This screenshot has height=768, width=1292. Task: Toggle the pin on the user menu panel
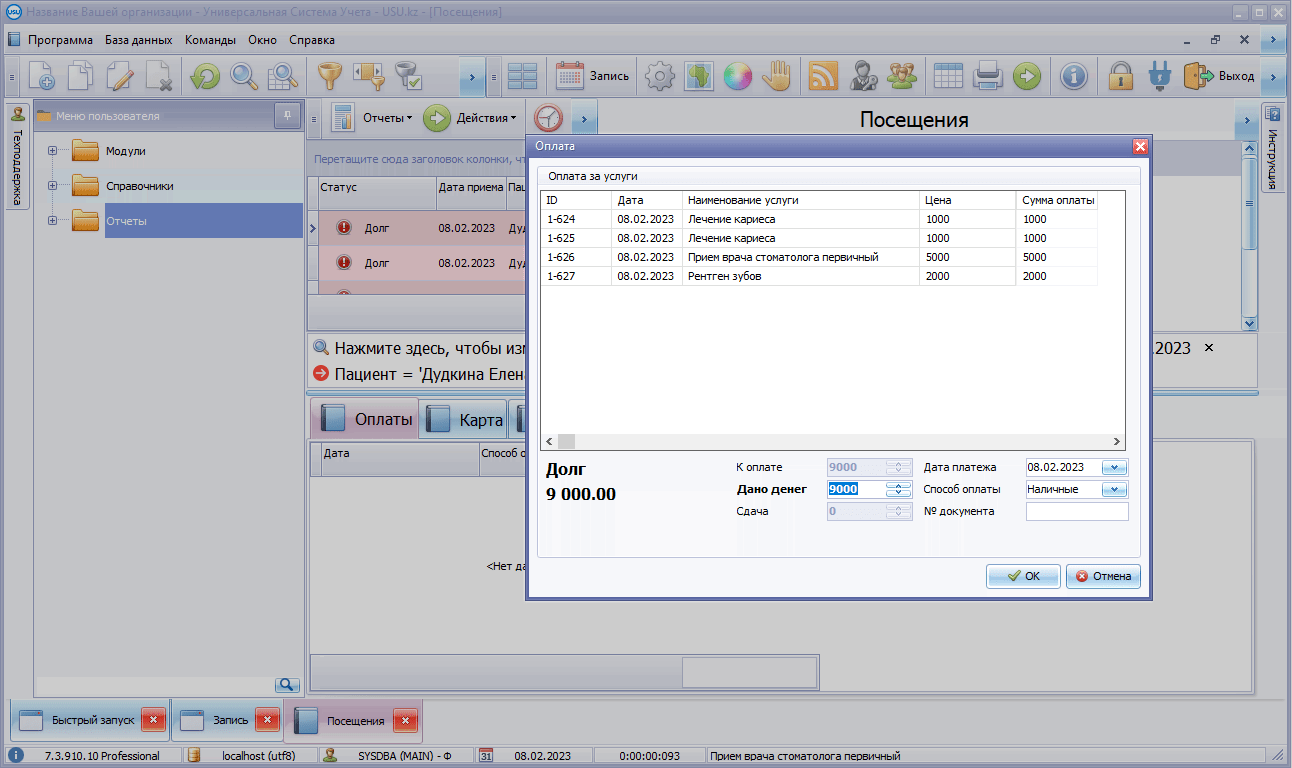click(x=287, y=116)
